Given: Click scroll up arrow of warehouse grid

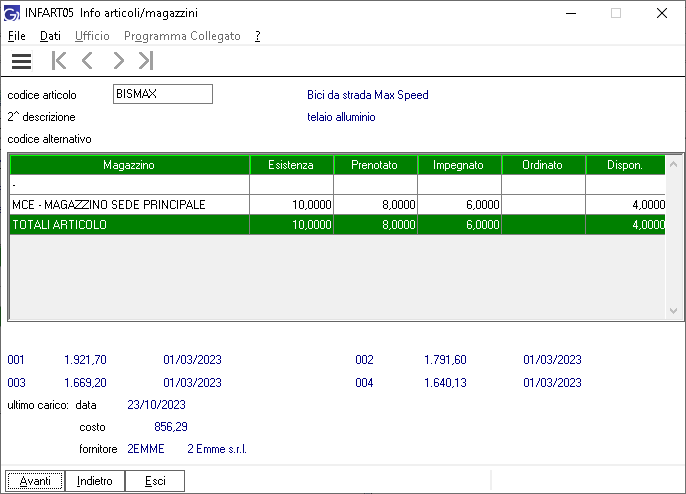Looking at the screenshot, I should pos(673,165).
